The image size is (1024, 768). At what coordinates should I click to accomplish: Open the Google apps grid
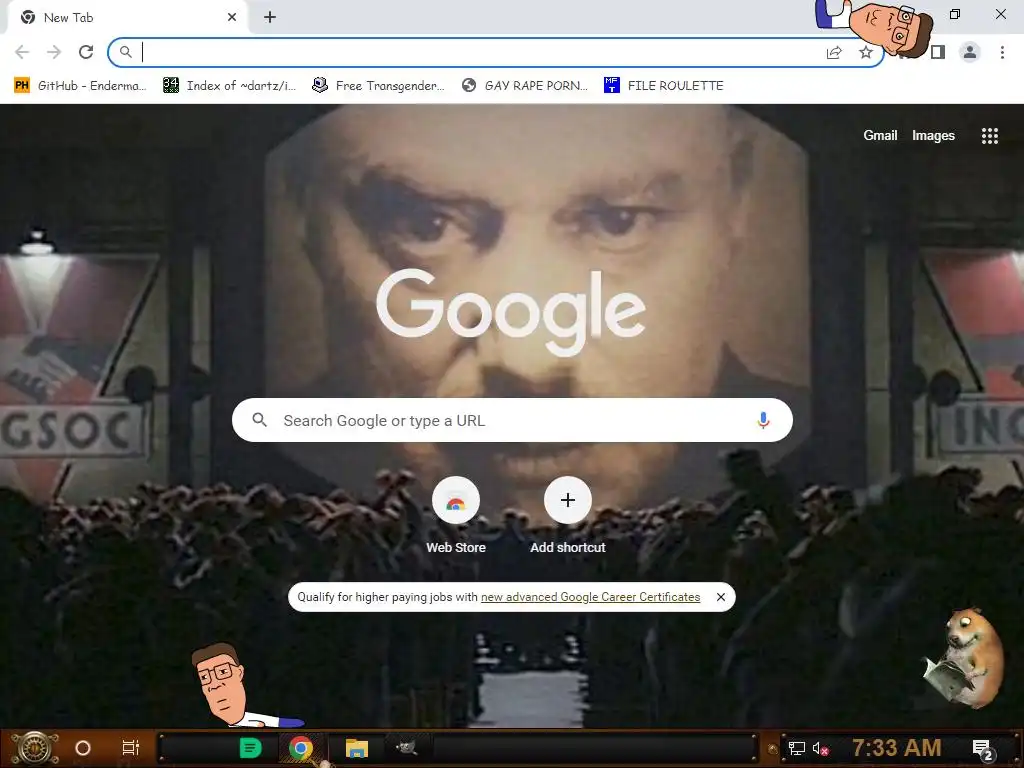(990, 136)
